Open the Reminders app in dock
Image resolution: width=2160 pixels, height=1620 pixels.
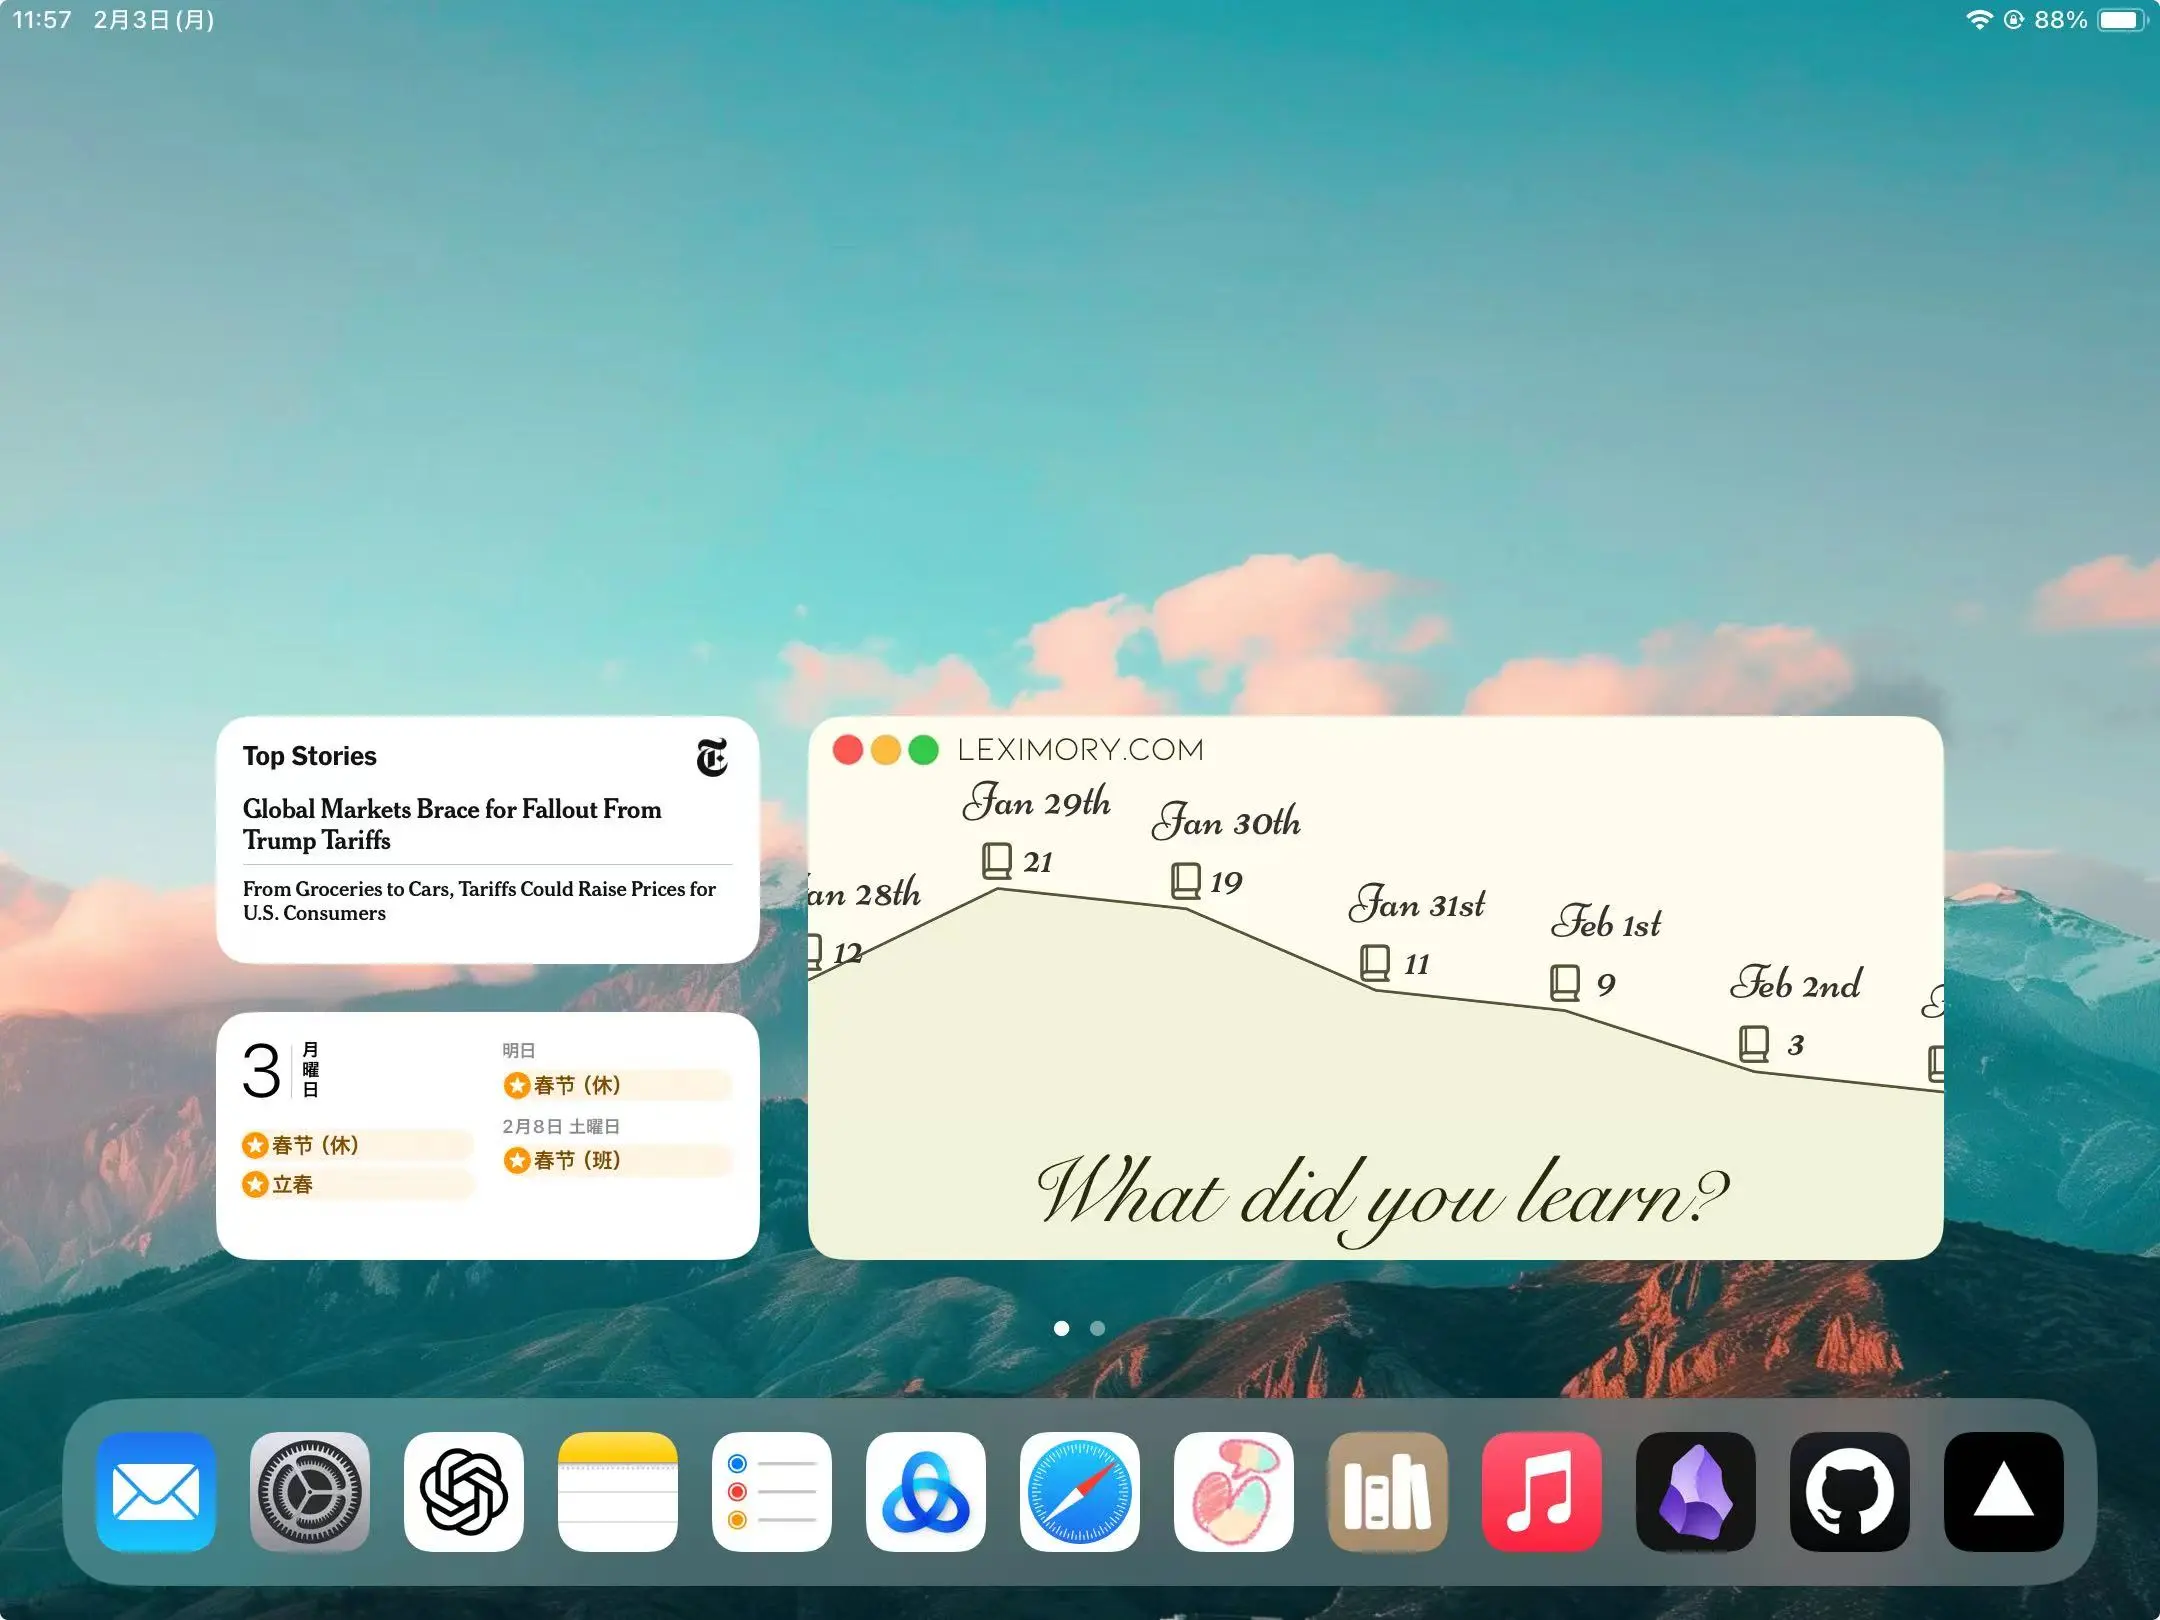772,1491
